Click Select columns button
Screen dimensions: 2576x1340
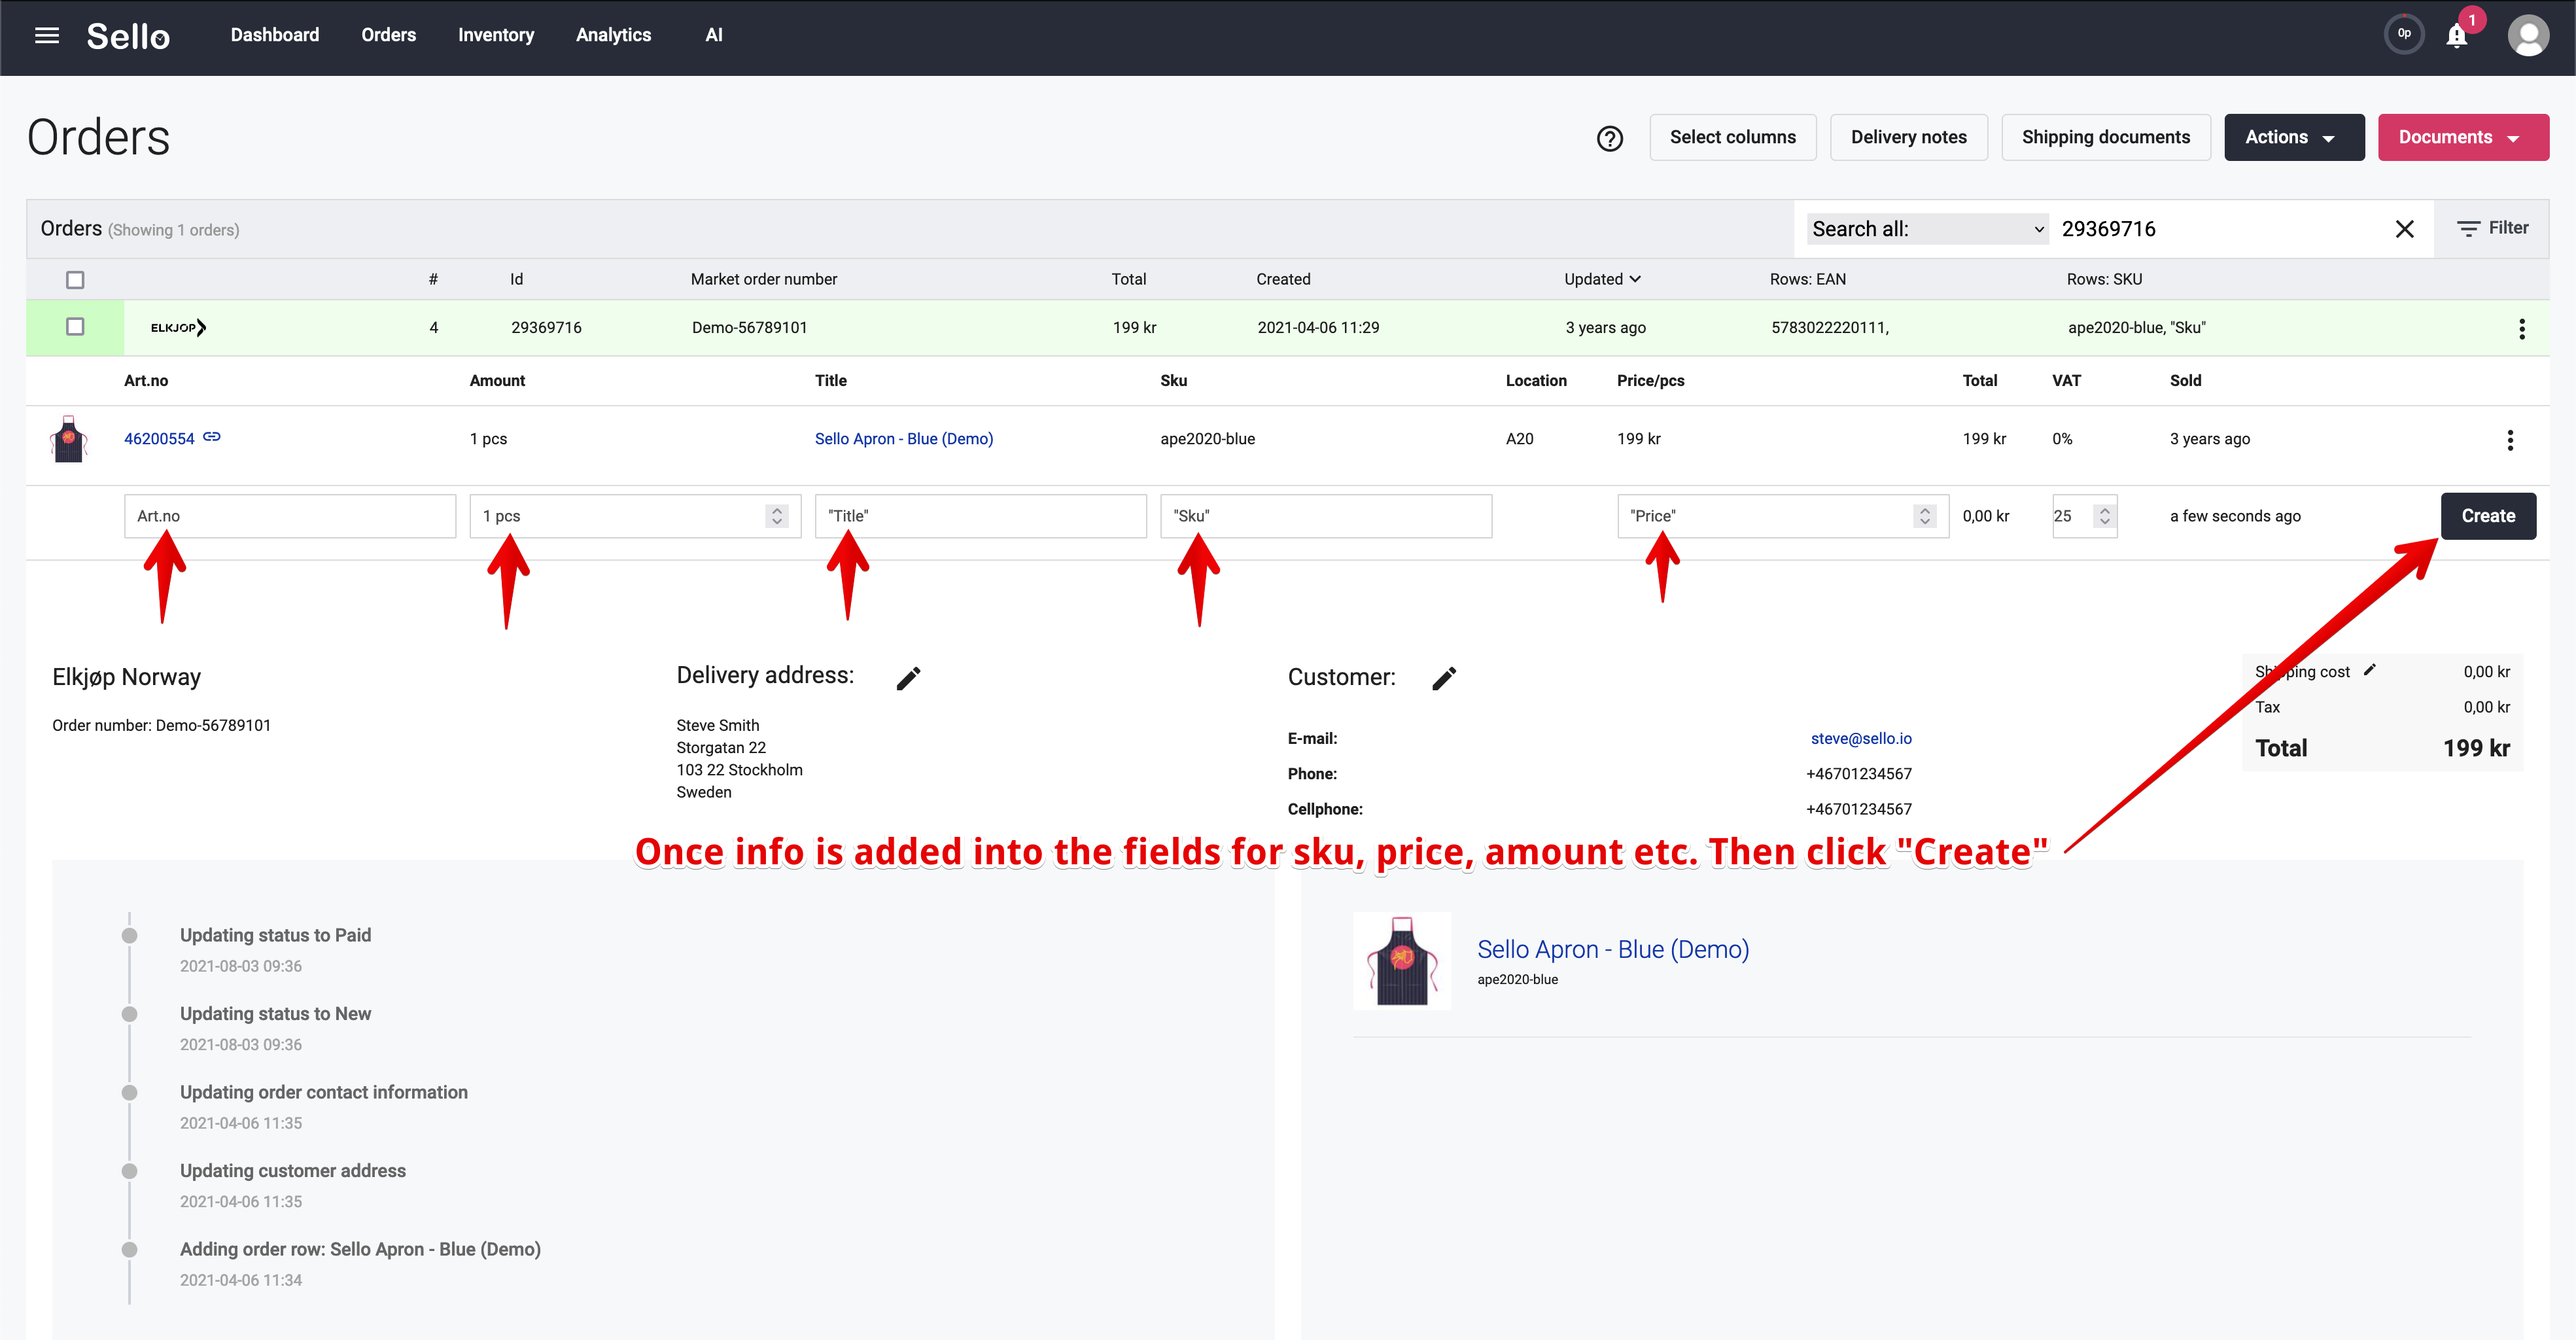pos(1732,137)
